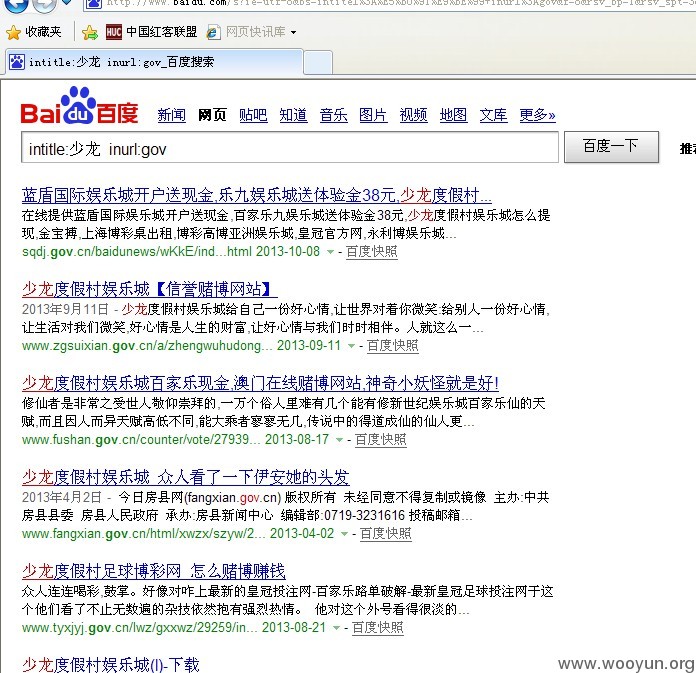Click the www.fushan.gov.cn green URL text
The image size is (696, 673).
(x=141, y=439)
